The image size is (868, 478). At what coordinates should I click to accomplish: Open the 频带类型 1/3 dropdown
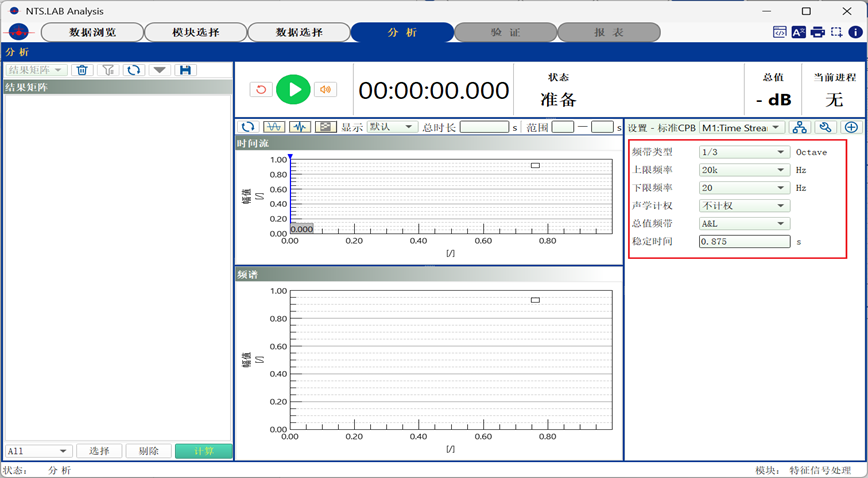pos(743,152)
